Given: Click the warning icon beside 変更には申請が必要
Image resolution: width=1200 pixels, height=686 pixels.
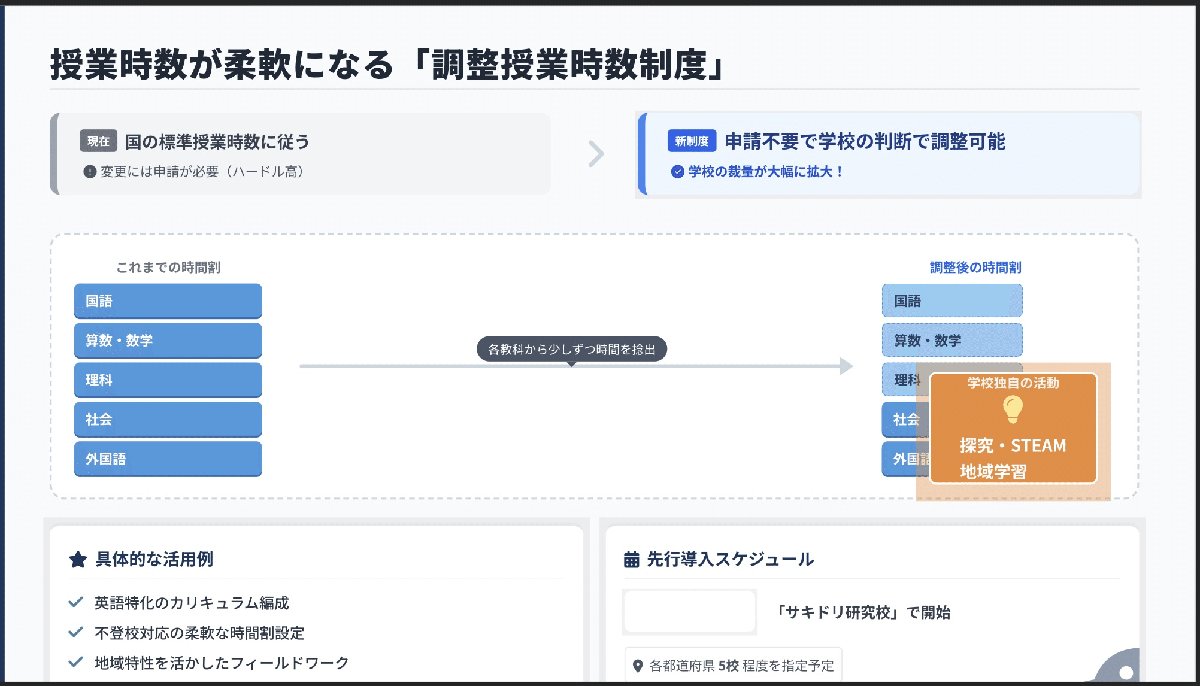Looking at the screenshot, I should click(x=89, y=171).
